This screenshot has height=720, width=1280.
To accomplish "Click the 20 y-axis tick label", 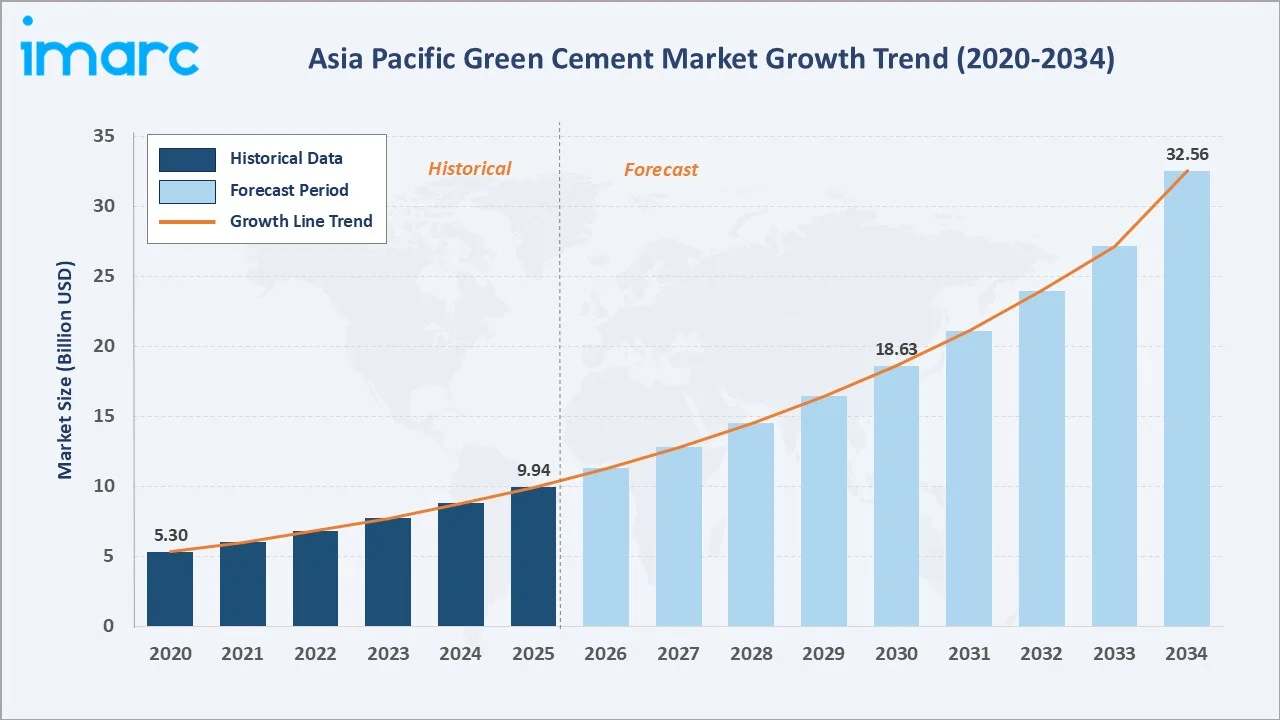I will (104, 346).
